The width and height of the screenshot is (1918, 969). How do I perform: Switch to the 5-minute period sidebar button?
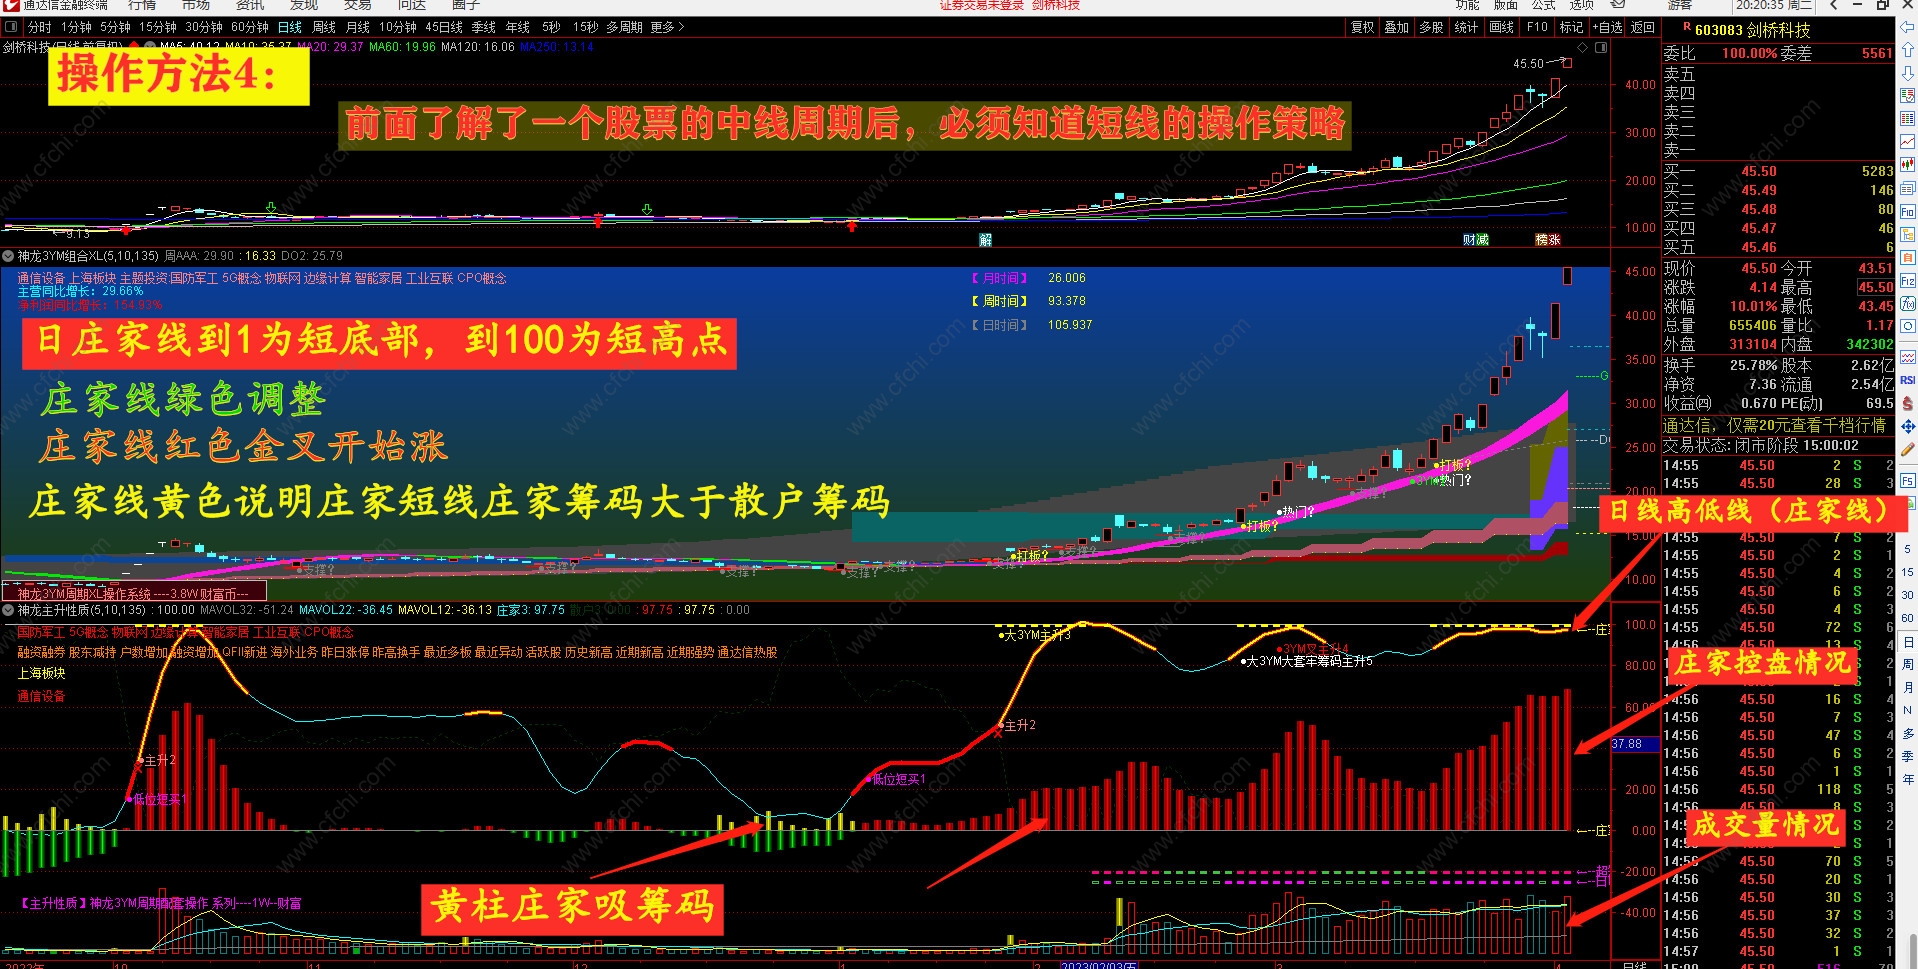tap(1908, 549)
